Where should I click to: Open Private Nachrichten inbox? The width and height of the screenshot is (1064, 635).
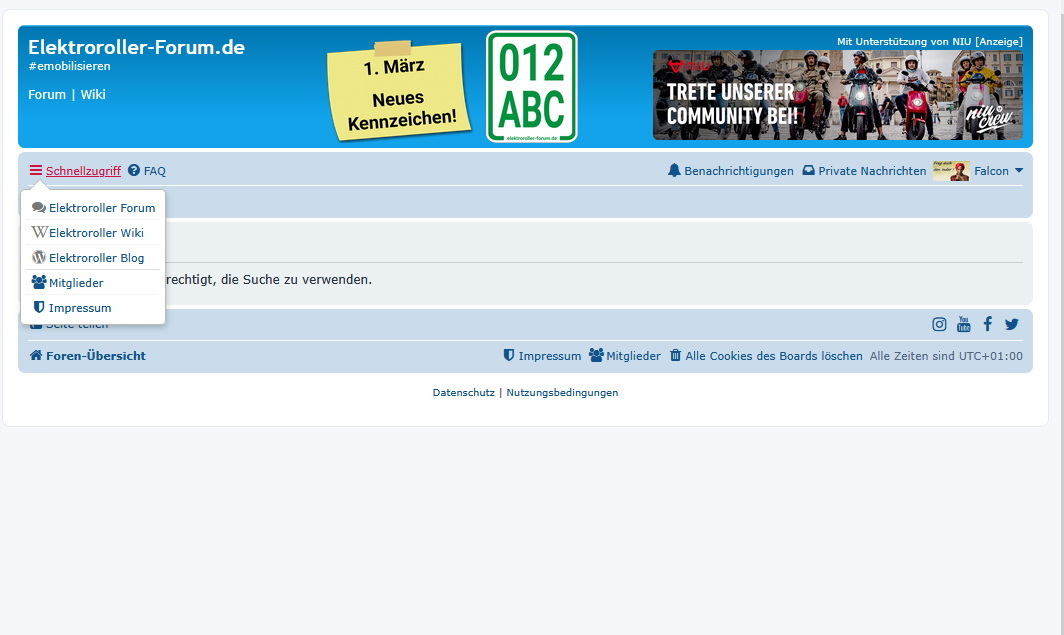pyautogui.click(x=864, y=171)
